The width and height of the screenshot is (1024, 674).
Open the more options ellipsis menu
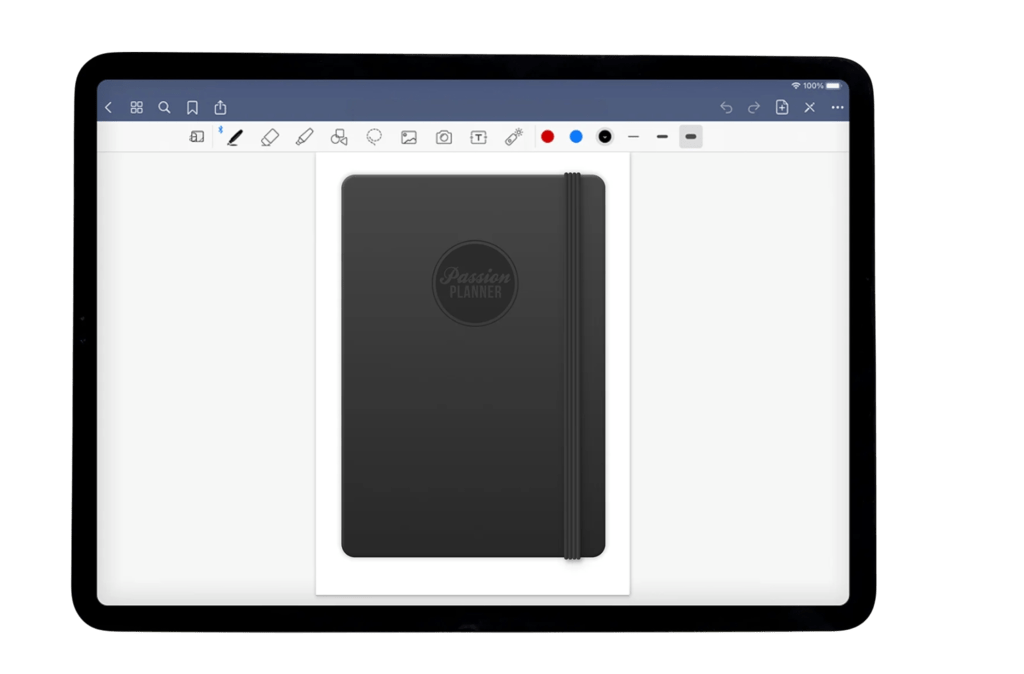click(837, 108)
